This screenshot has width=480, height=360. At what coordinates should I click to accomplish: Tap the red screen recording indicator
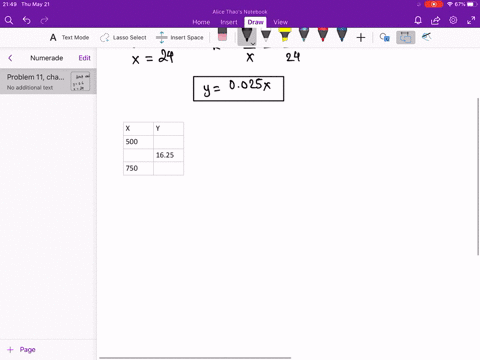pyautogui.click(x=434, y=4)
